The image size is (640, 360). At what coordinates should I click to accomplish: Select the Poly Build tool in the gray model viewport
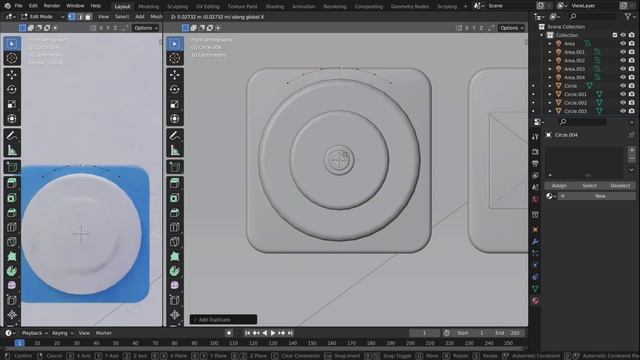coord(175,256)
